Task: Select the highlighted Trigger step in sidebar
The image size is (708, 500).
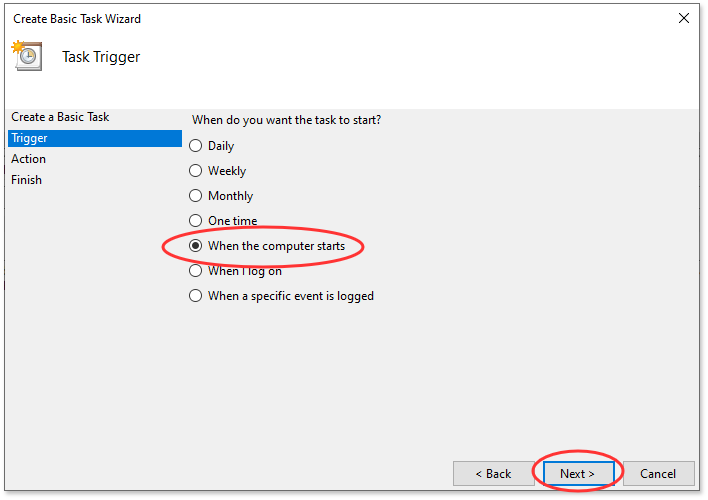Action: pos(29,138)
